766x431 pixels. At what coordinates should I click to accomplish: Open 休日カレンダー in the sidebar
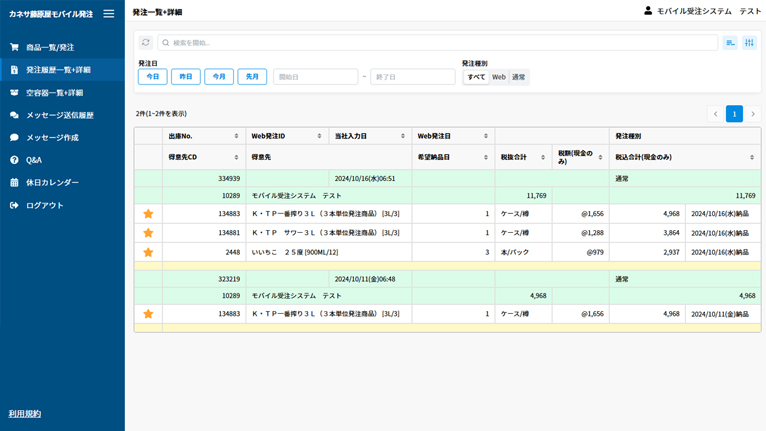(52, 183)
